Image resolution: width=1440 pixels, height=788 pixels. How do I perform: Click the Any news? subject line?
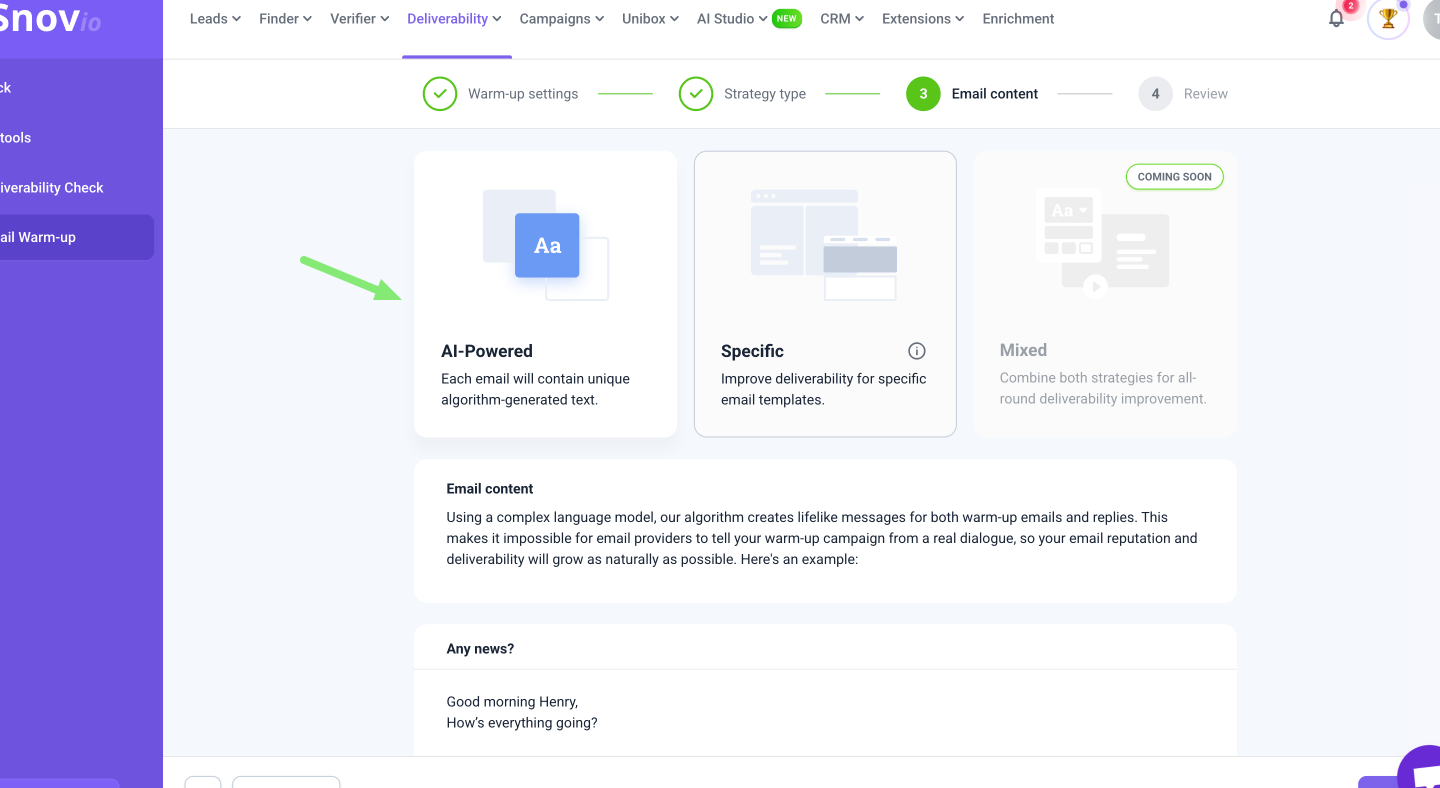pyautogui.click(x=480, y=649)
